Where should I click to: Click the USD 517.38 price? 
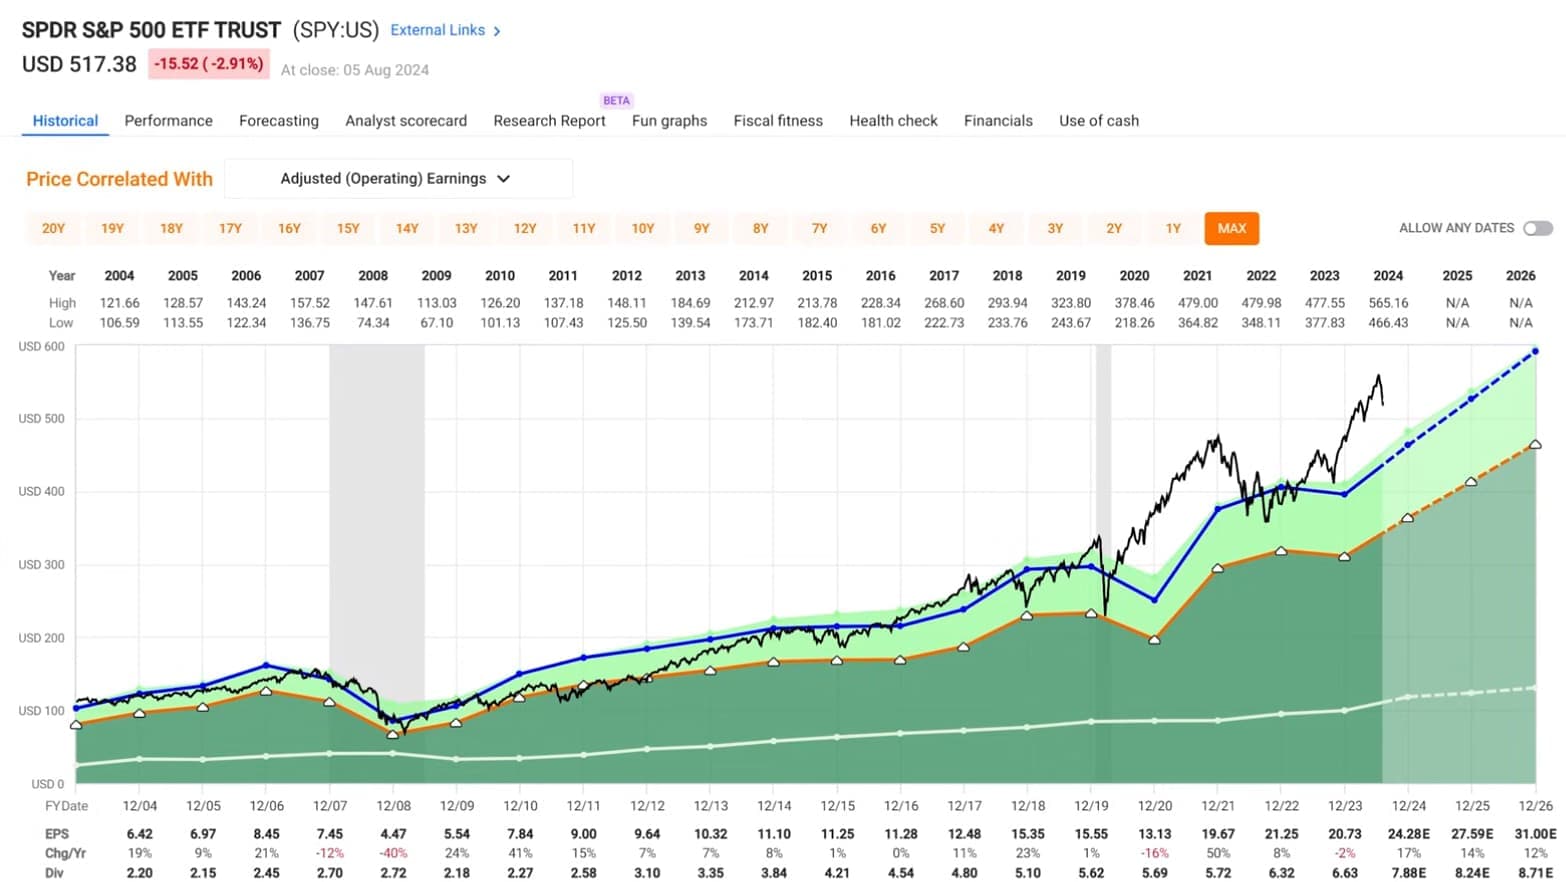(79, 64)
